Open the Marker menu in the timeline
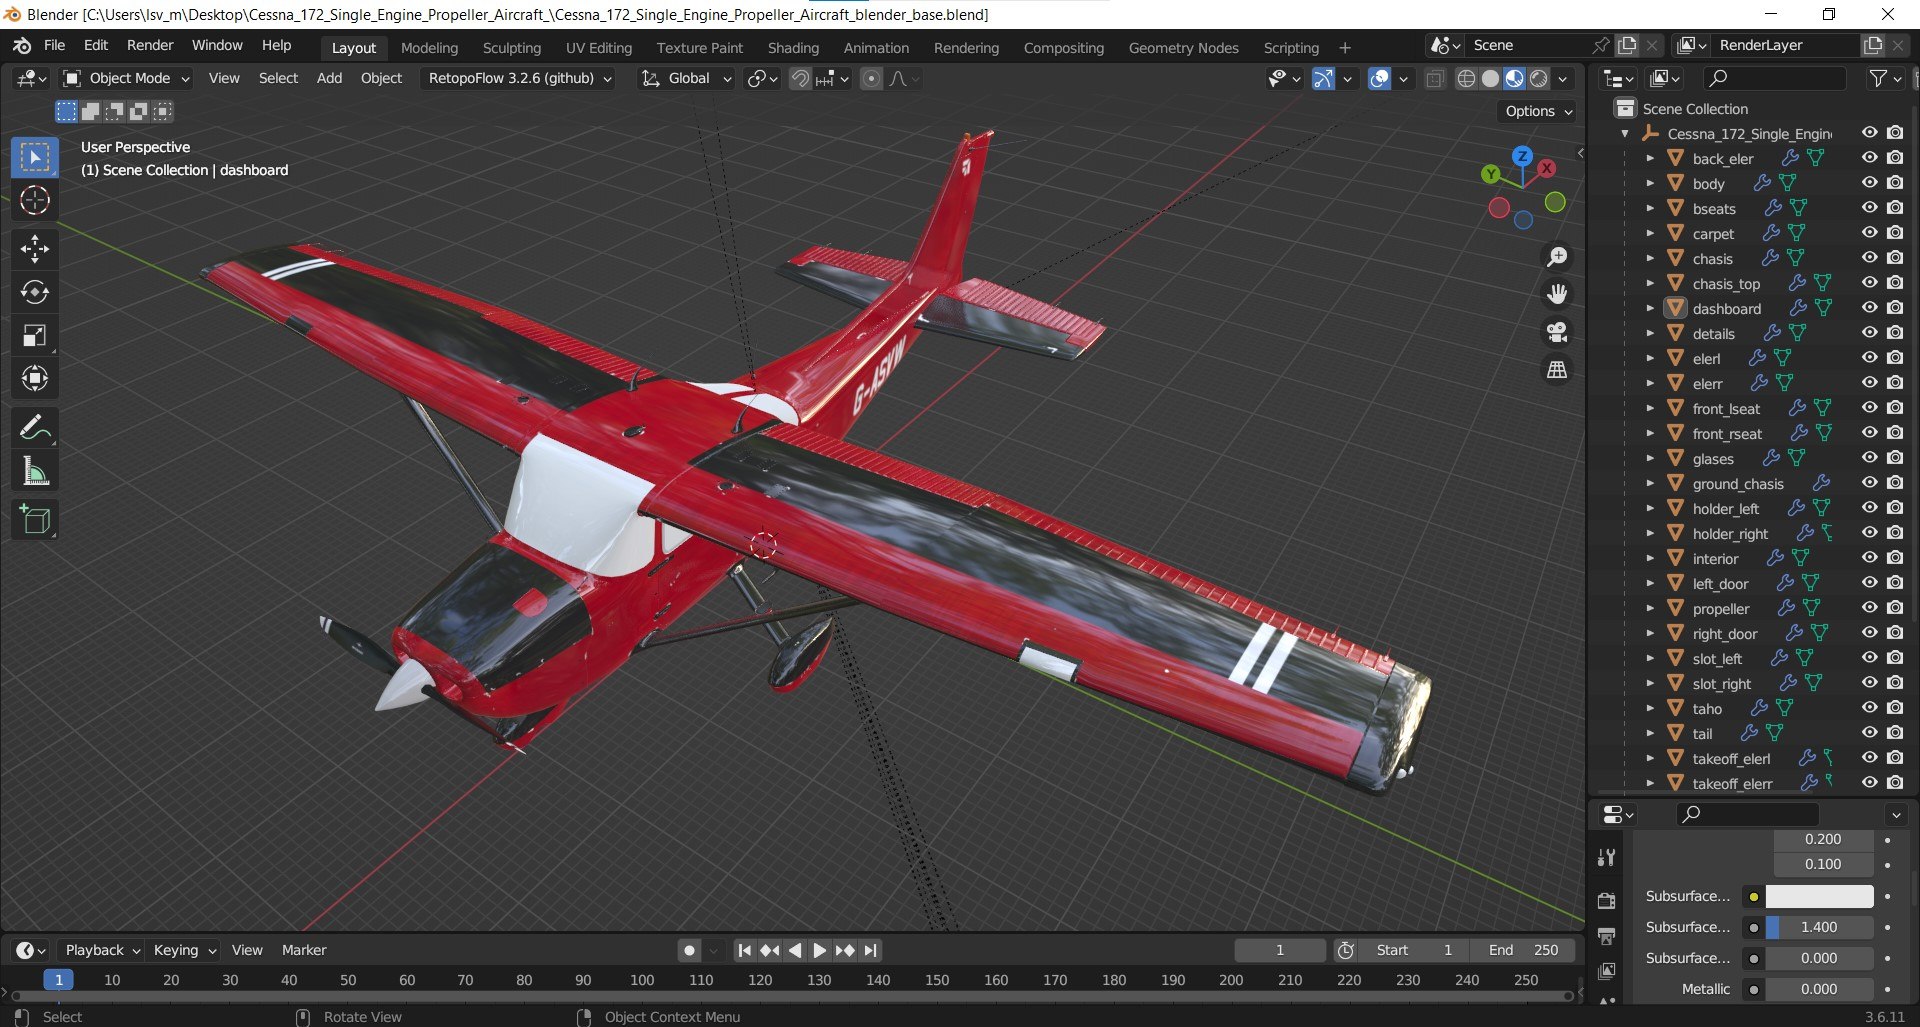The height and width of the screenshot is (1027, 1920). pos(304,951)
